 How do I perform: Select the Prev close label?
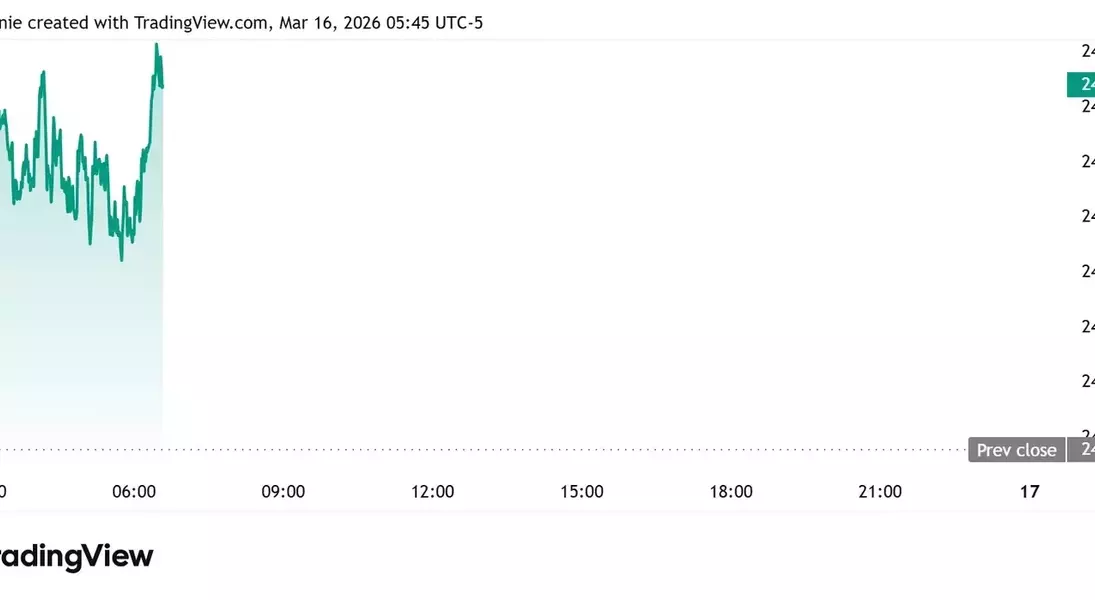(1016, 450)
